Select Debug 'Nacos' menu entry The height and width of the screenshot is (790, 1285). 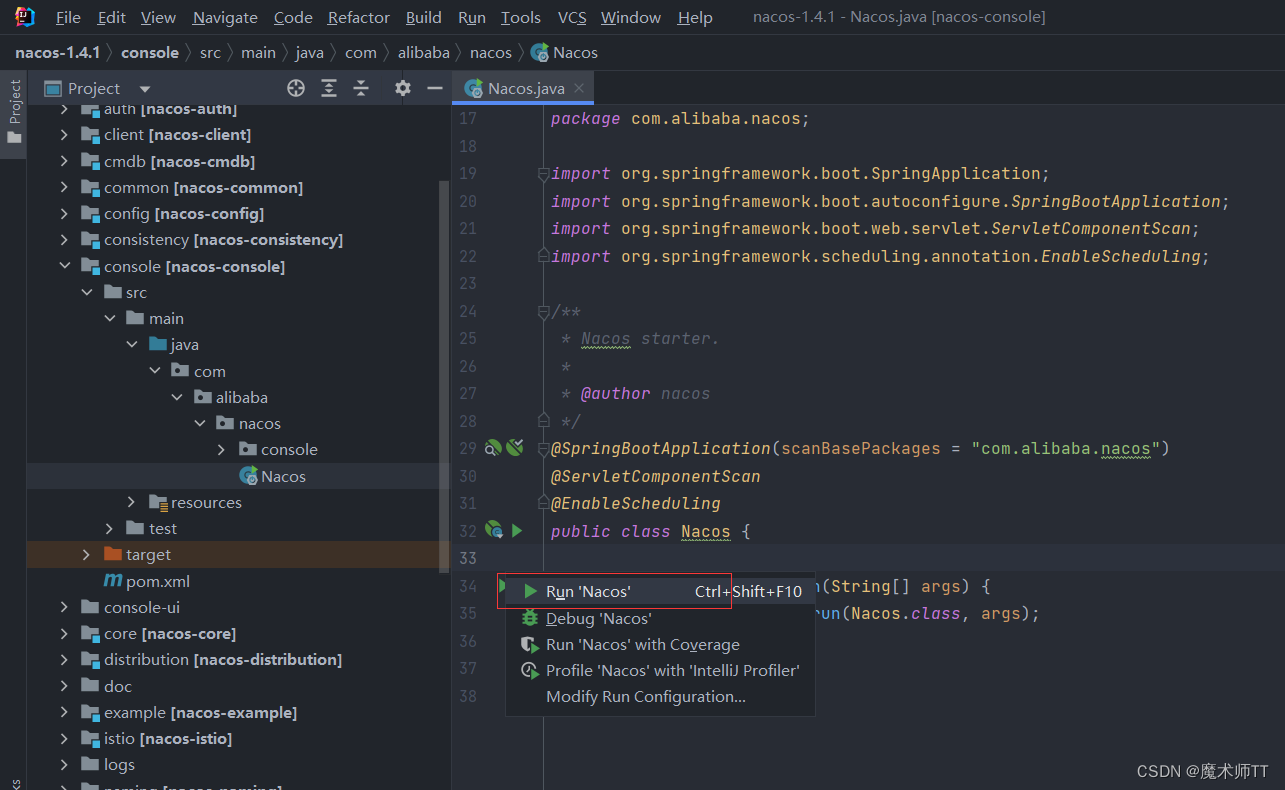click(659, 618)
